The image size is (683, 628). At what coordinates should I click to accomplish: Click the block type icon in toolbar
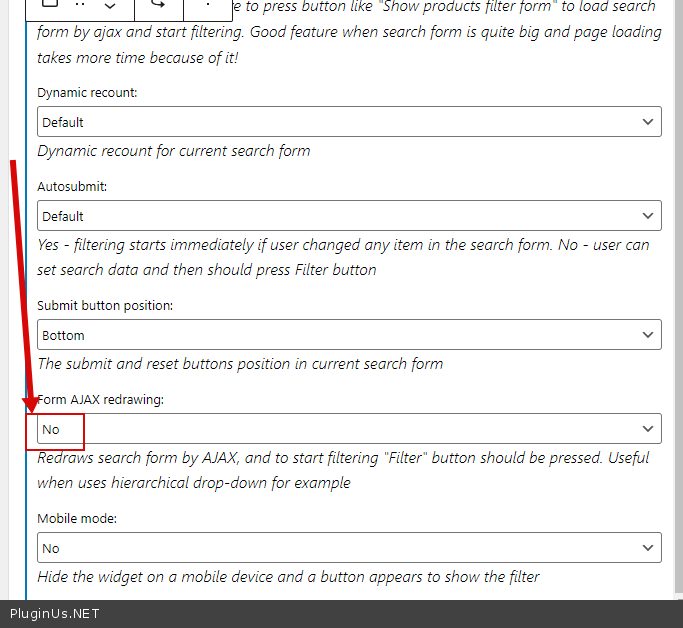point(51,5)
